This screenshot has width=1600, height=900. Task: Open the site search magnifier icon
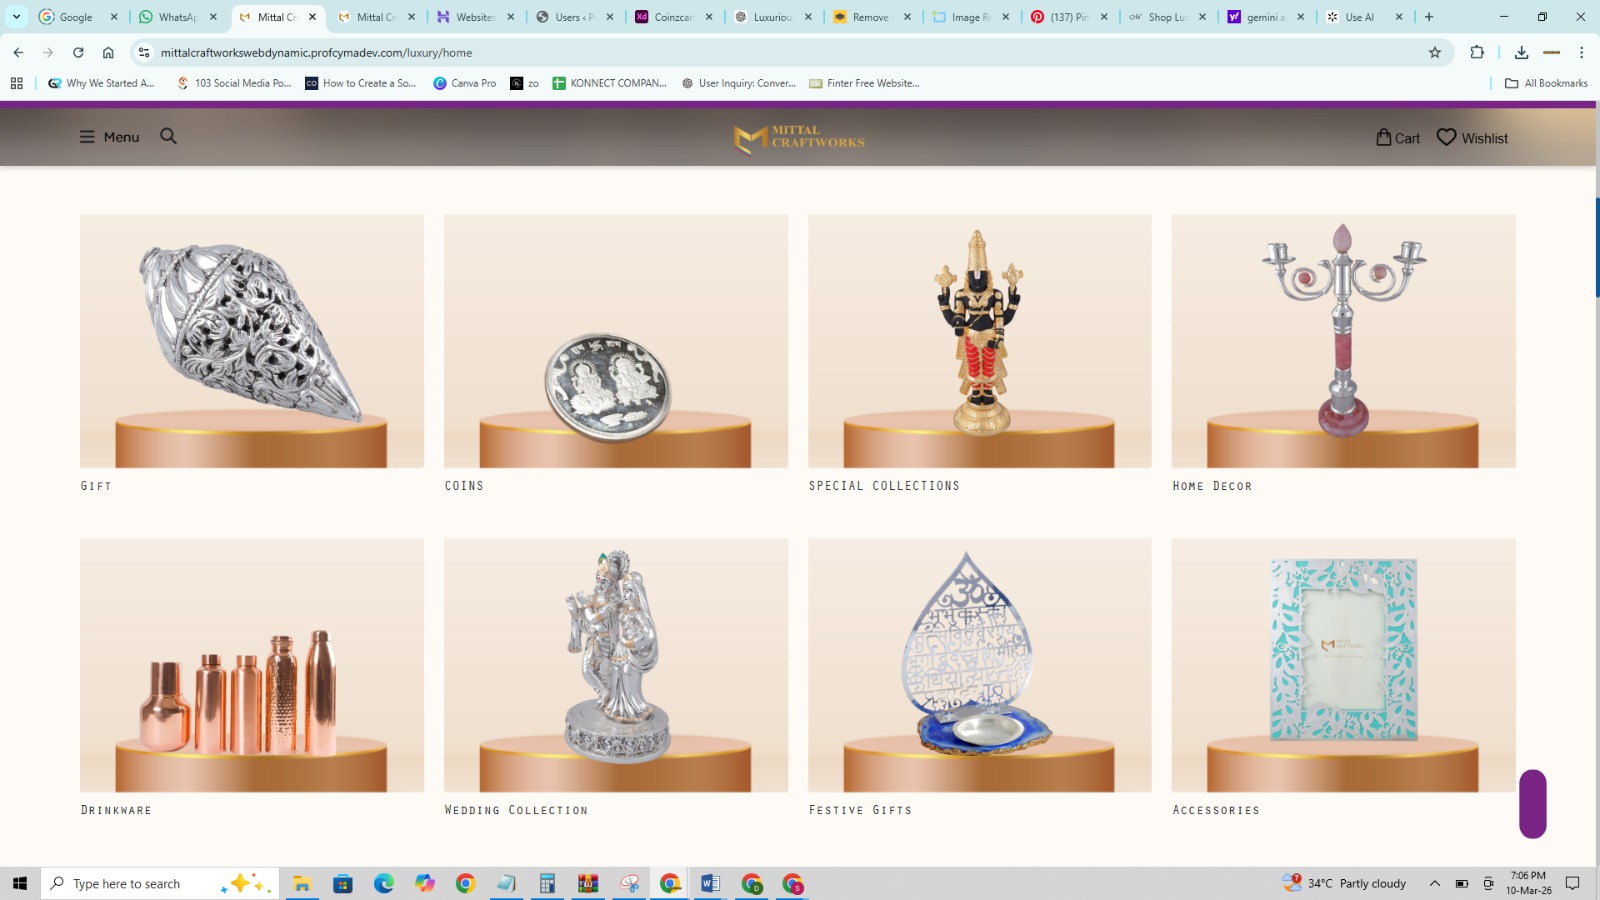168,136
